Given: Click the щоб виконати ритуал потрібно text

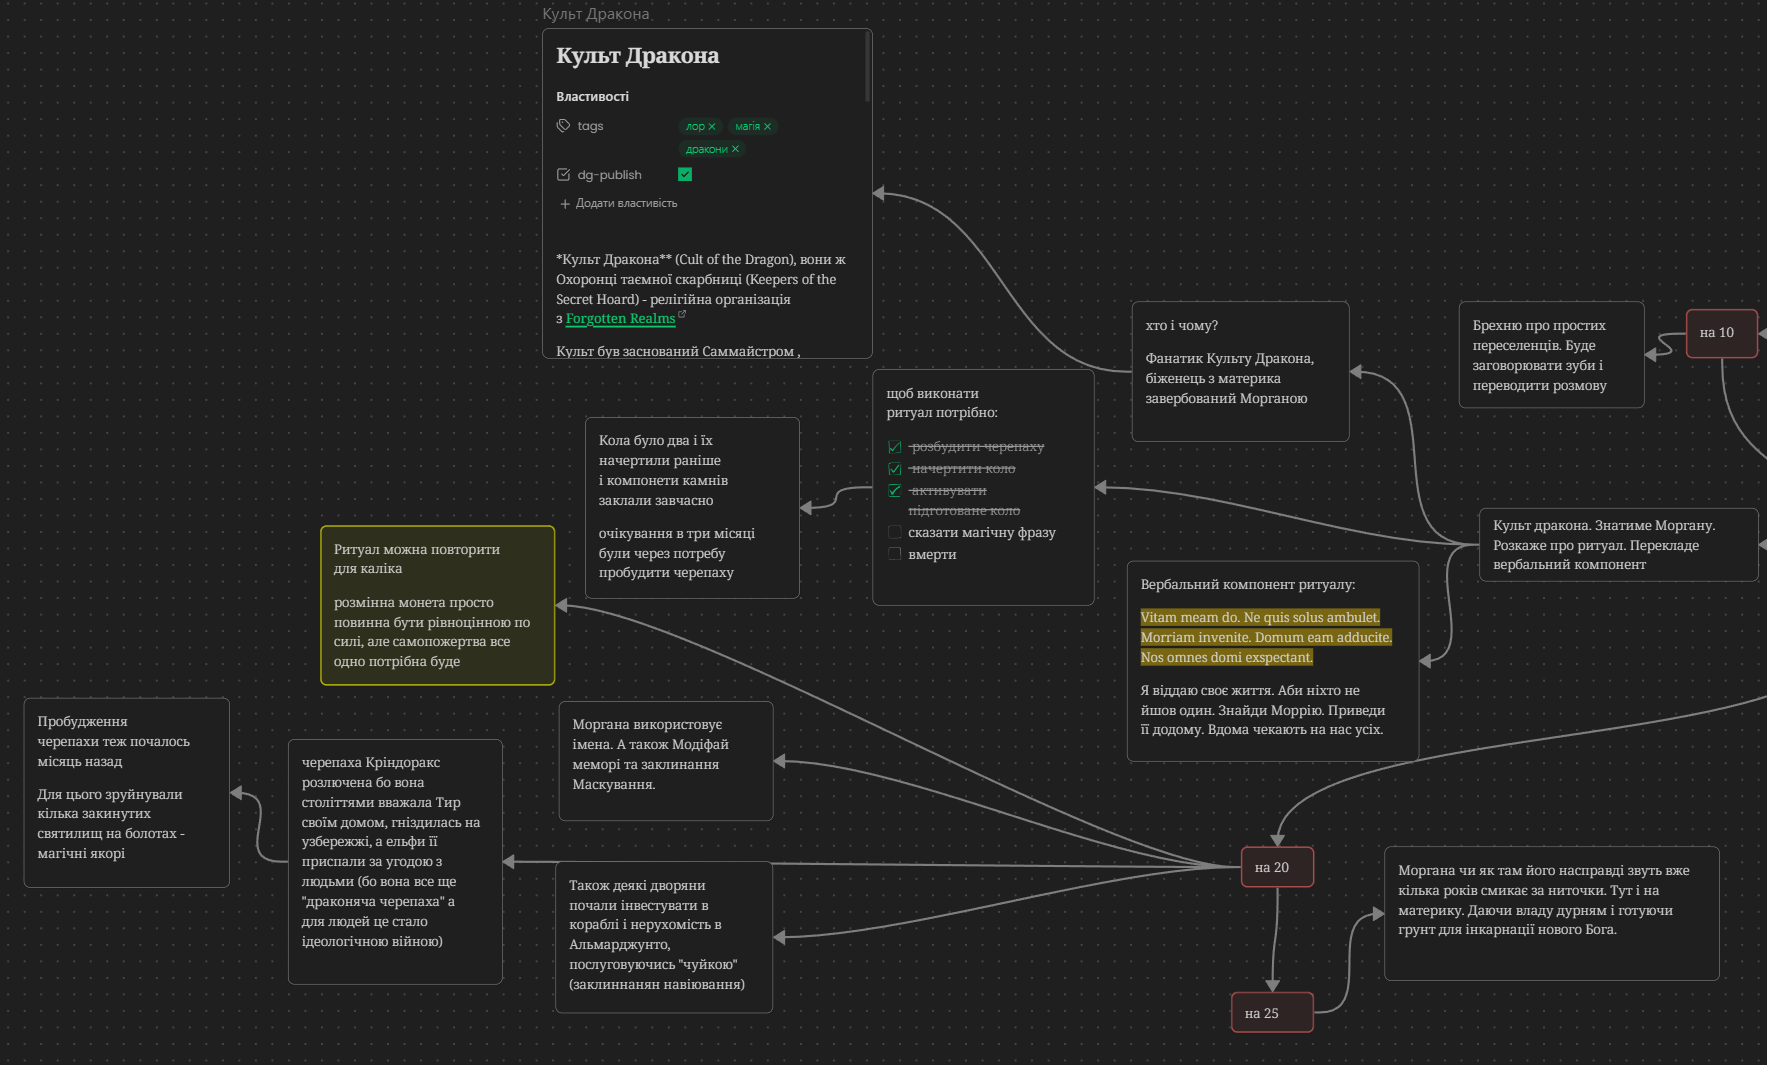Looking at the screenshot, I should pos(942,403).
